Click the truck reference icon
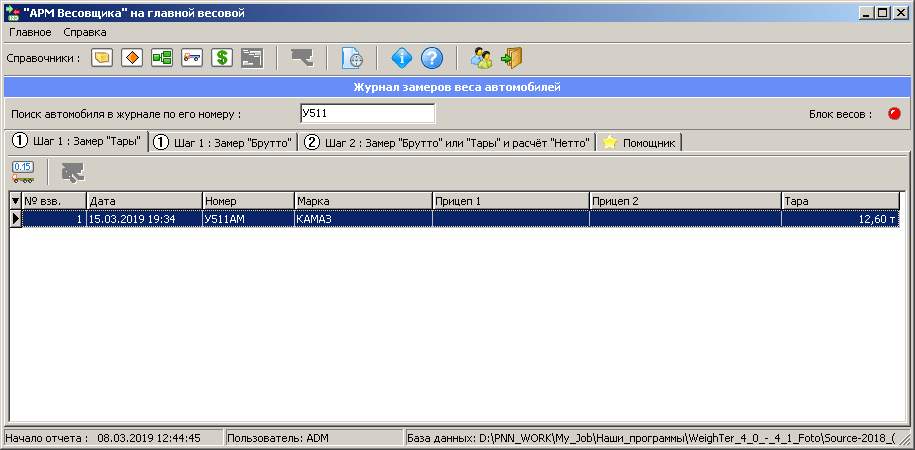 [x=191, y=58]
